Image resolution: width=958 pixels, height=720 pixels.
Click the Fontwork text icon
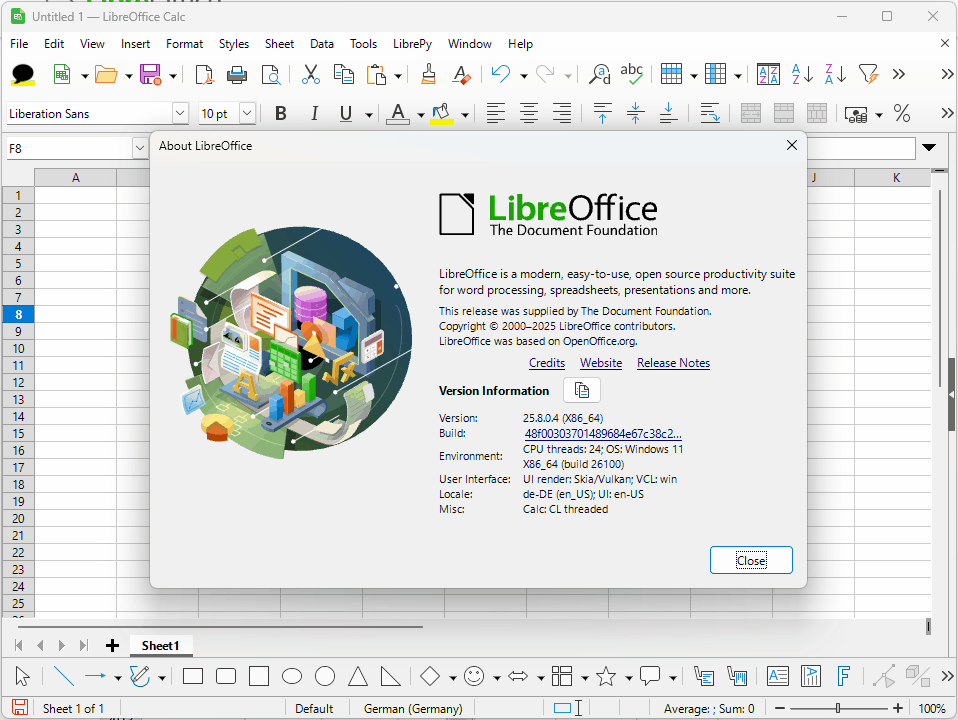[x=844, y=676]
